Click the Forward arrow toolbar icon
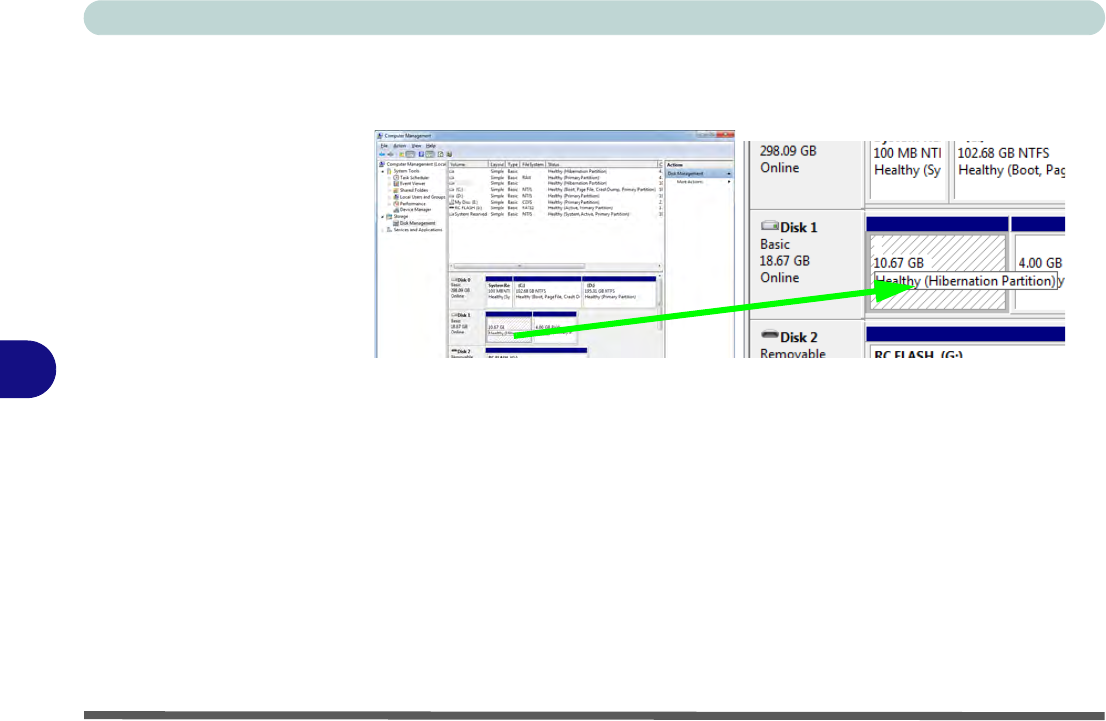Viewport: 1106px width, 721px height. [x=391, y=154]
